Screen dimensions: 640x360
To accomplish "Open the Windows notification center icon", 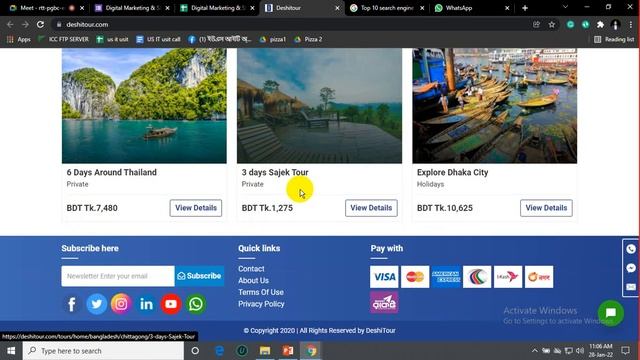I will 625,351.
